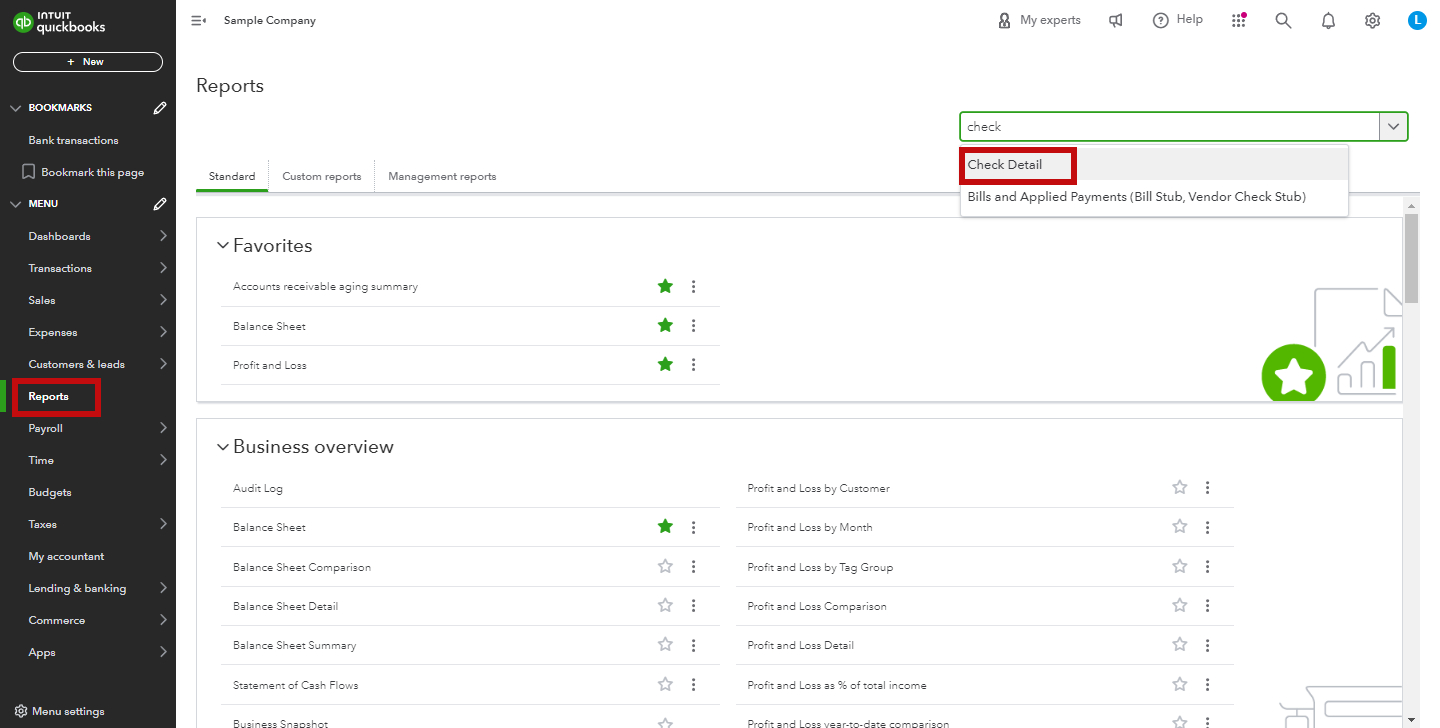Click the search magnifier icon

[x=1283, y=20]
